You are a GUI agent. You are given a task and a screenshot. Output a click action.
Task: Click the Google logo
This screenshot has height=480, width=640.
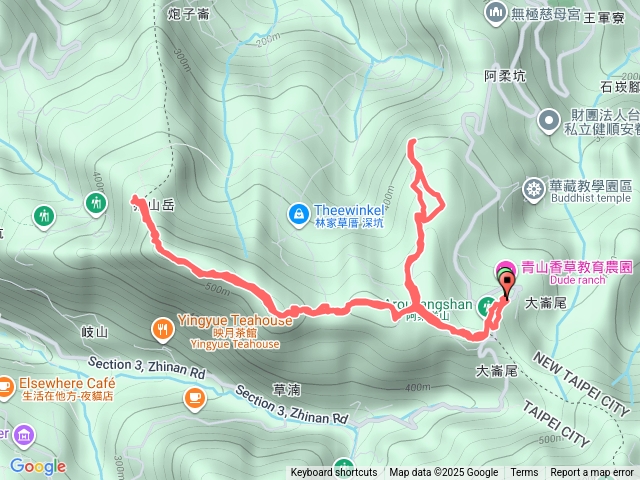point(38,466)
